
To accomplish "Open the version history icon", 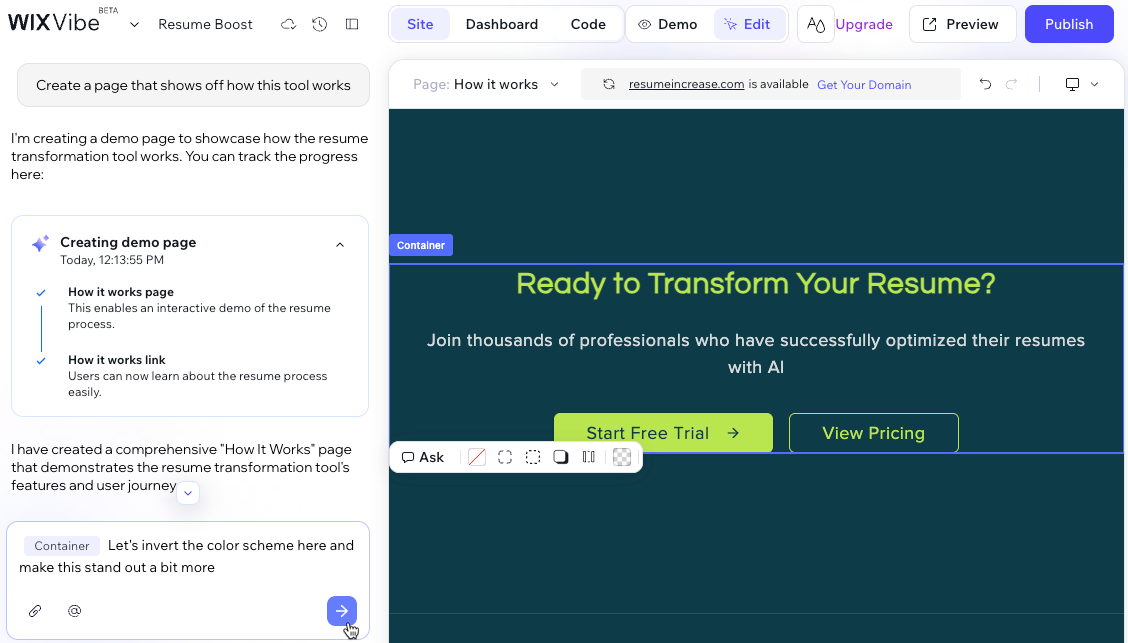I will pyautogui.click(x=319, y=24).
